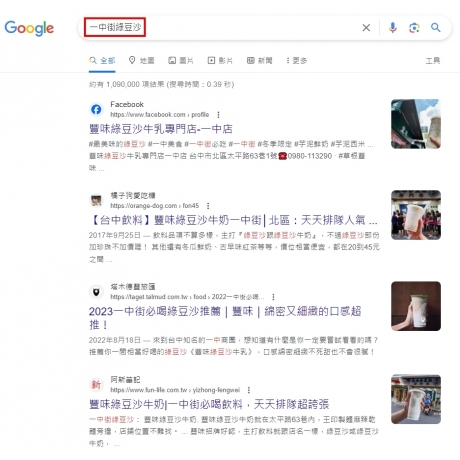Click the magnifying glass search button
Screen dimensions: 460x460
point(436,27)
